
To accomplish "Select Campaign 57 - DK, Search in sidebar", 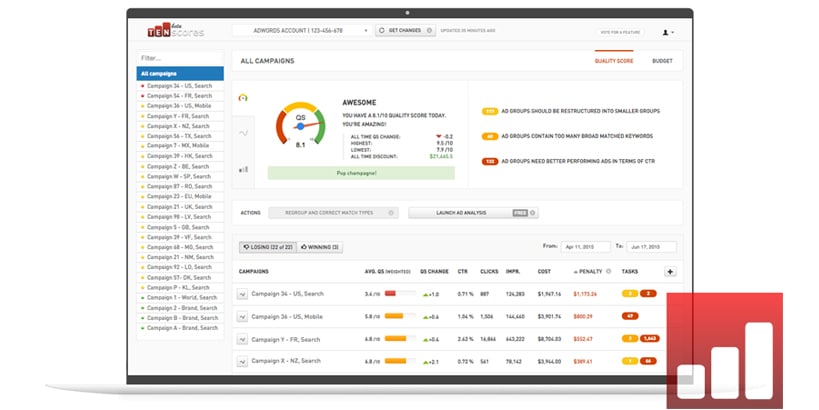I will click(180, 277).
